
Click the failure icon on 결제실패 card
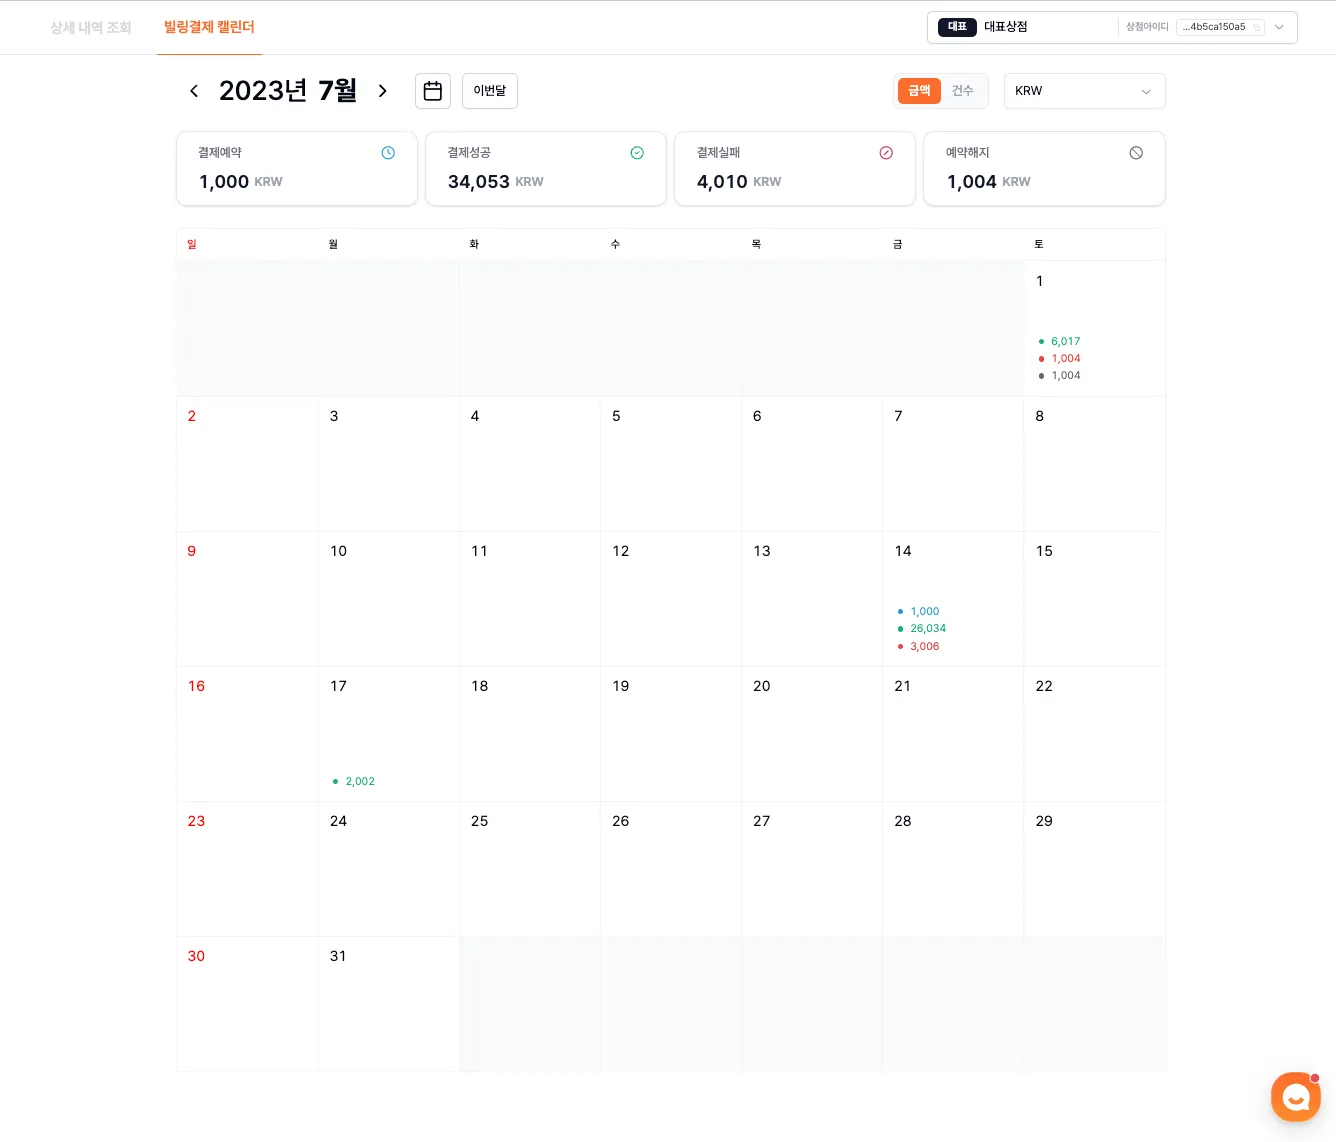tap(886, 153)
